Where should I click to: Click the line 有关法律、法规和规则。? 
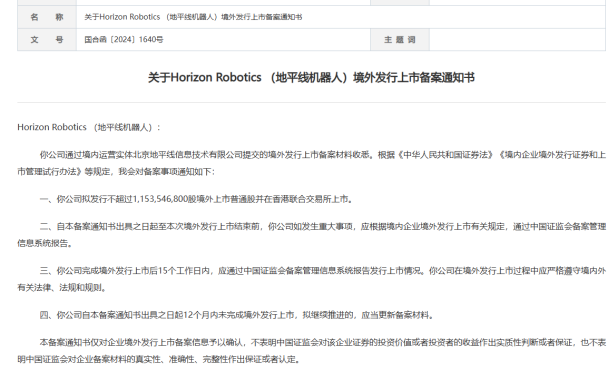tap(62, 288)
